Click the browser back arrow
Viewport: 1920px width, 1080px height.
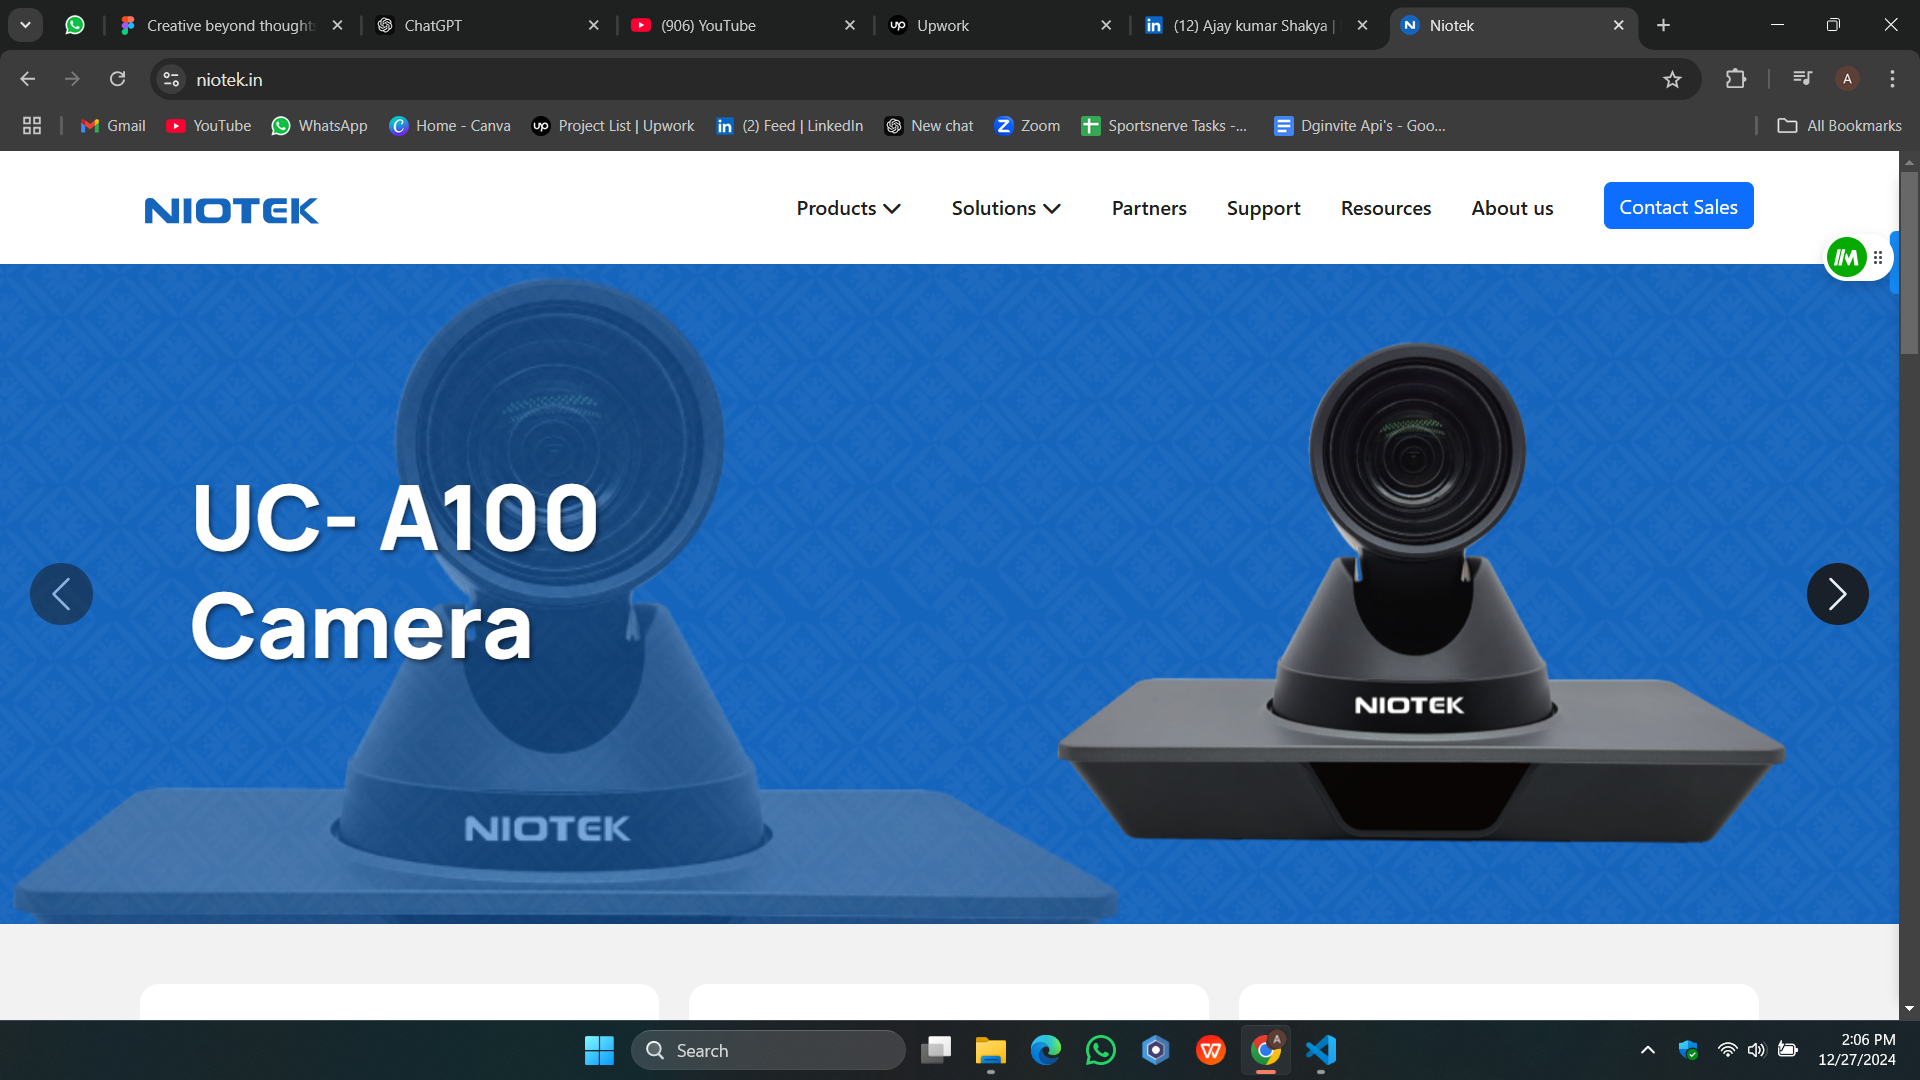[28, 79]
